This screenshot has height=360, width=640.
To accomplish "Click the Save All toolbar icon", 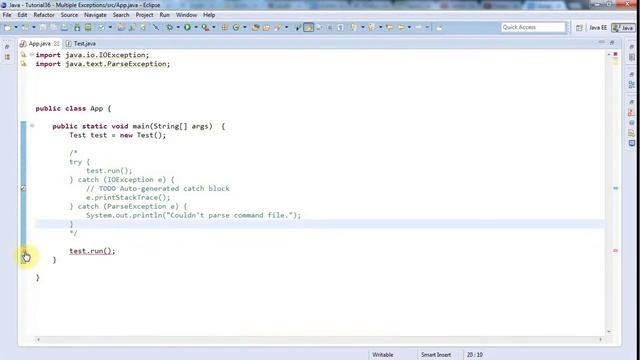I will tap(53, 27).
